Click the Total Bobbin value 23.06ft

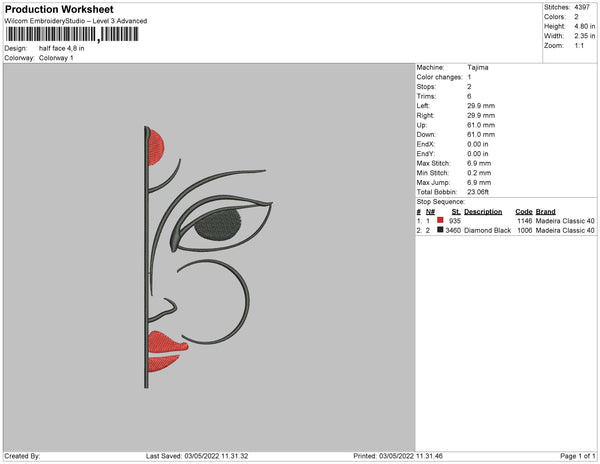click(478, 192)
